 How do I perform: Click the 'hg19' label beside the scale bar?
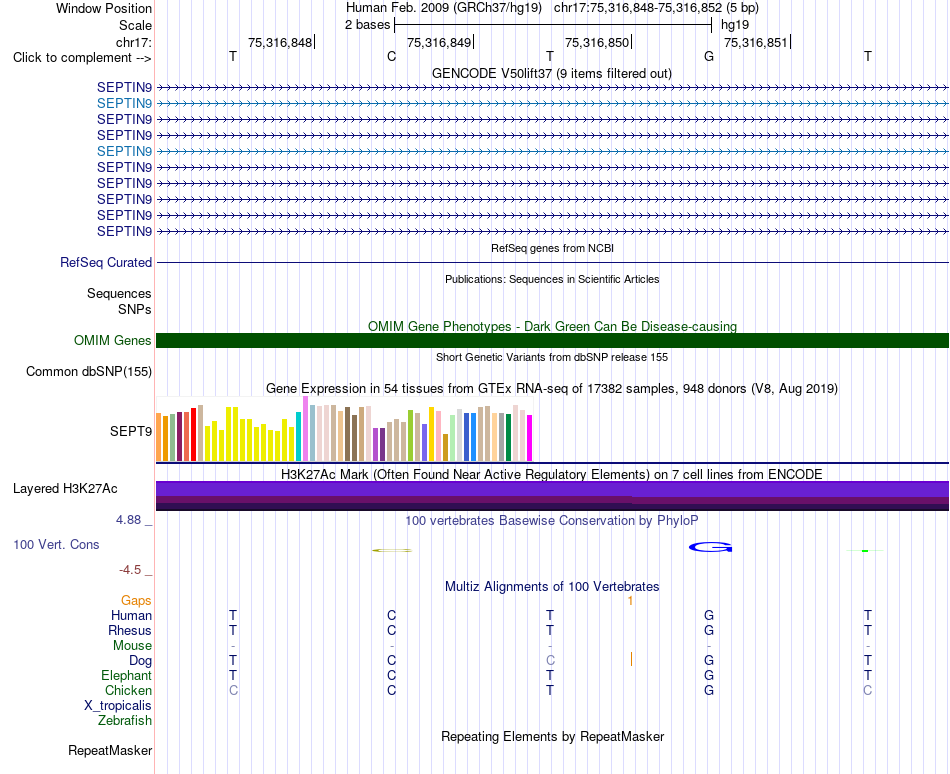(734, 25)
